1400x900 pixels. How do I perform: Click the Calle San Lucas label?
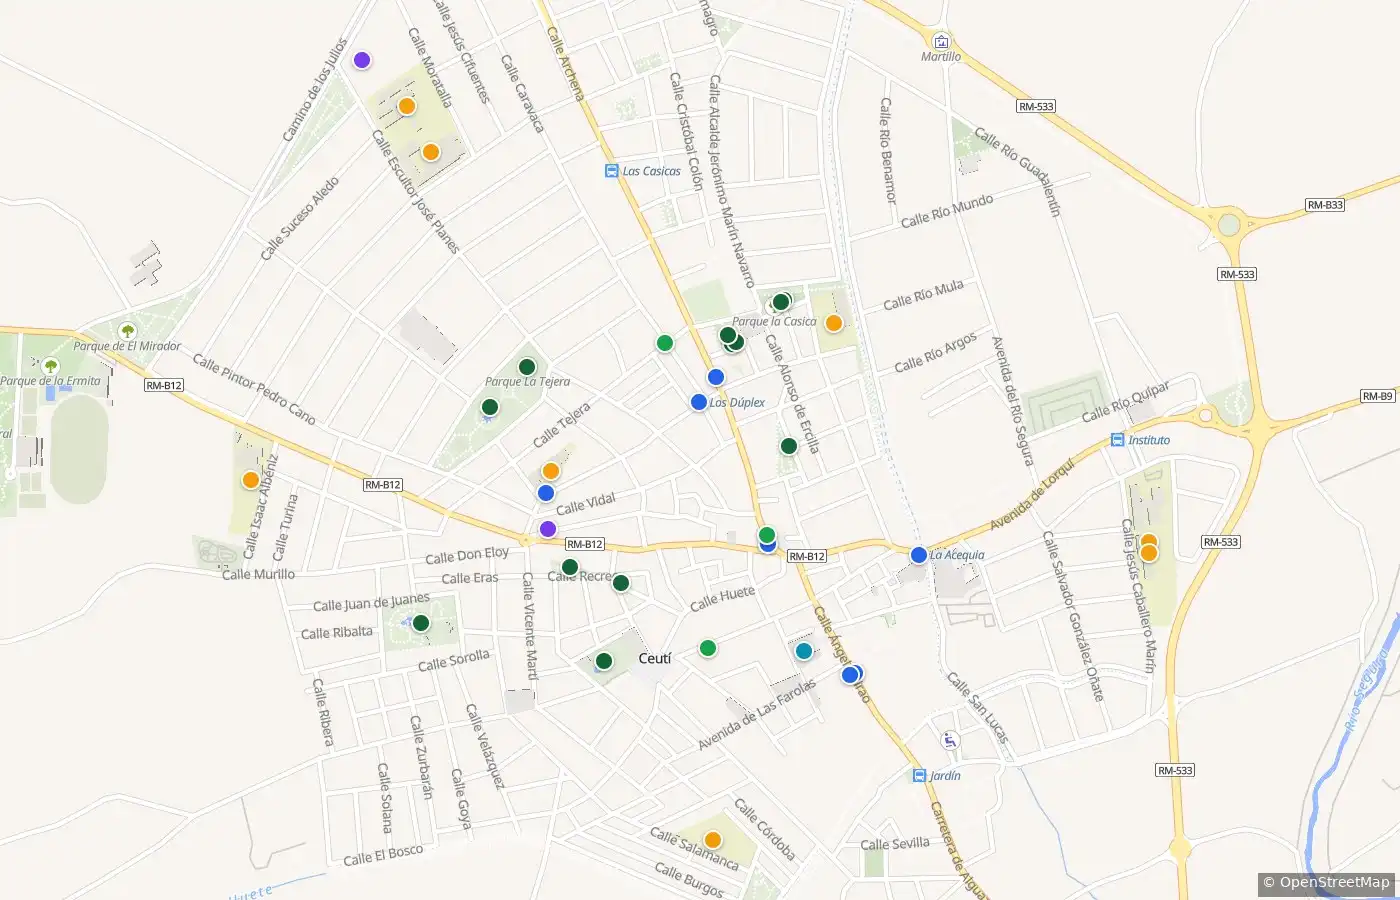tap(976, 708)
